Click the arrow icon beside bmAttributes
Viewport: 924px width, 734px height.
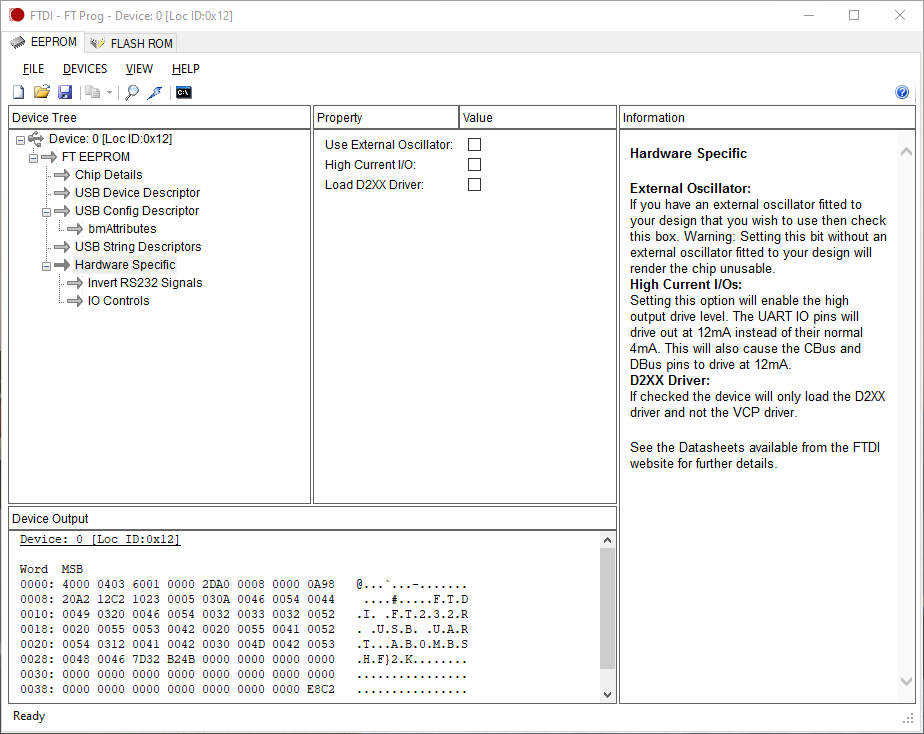tap(75, 229)
